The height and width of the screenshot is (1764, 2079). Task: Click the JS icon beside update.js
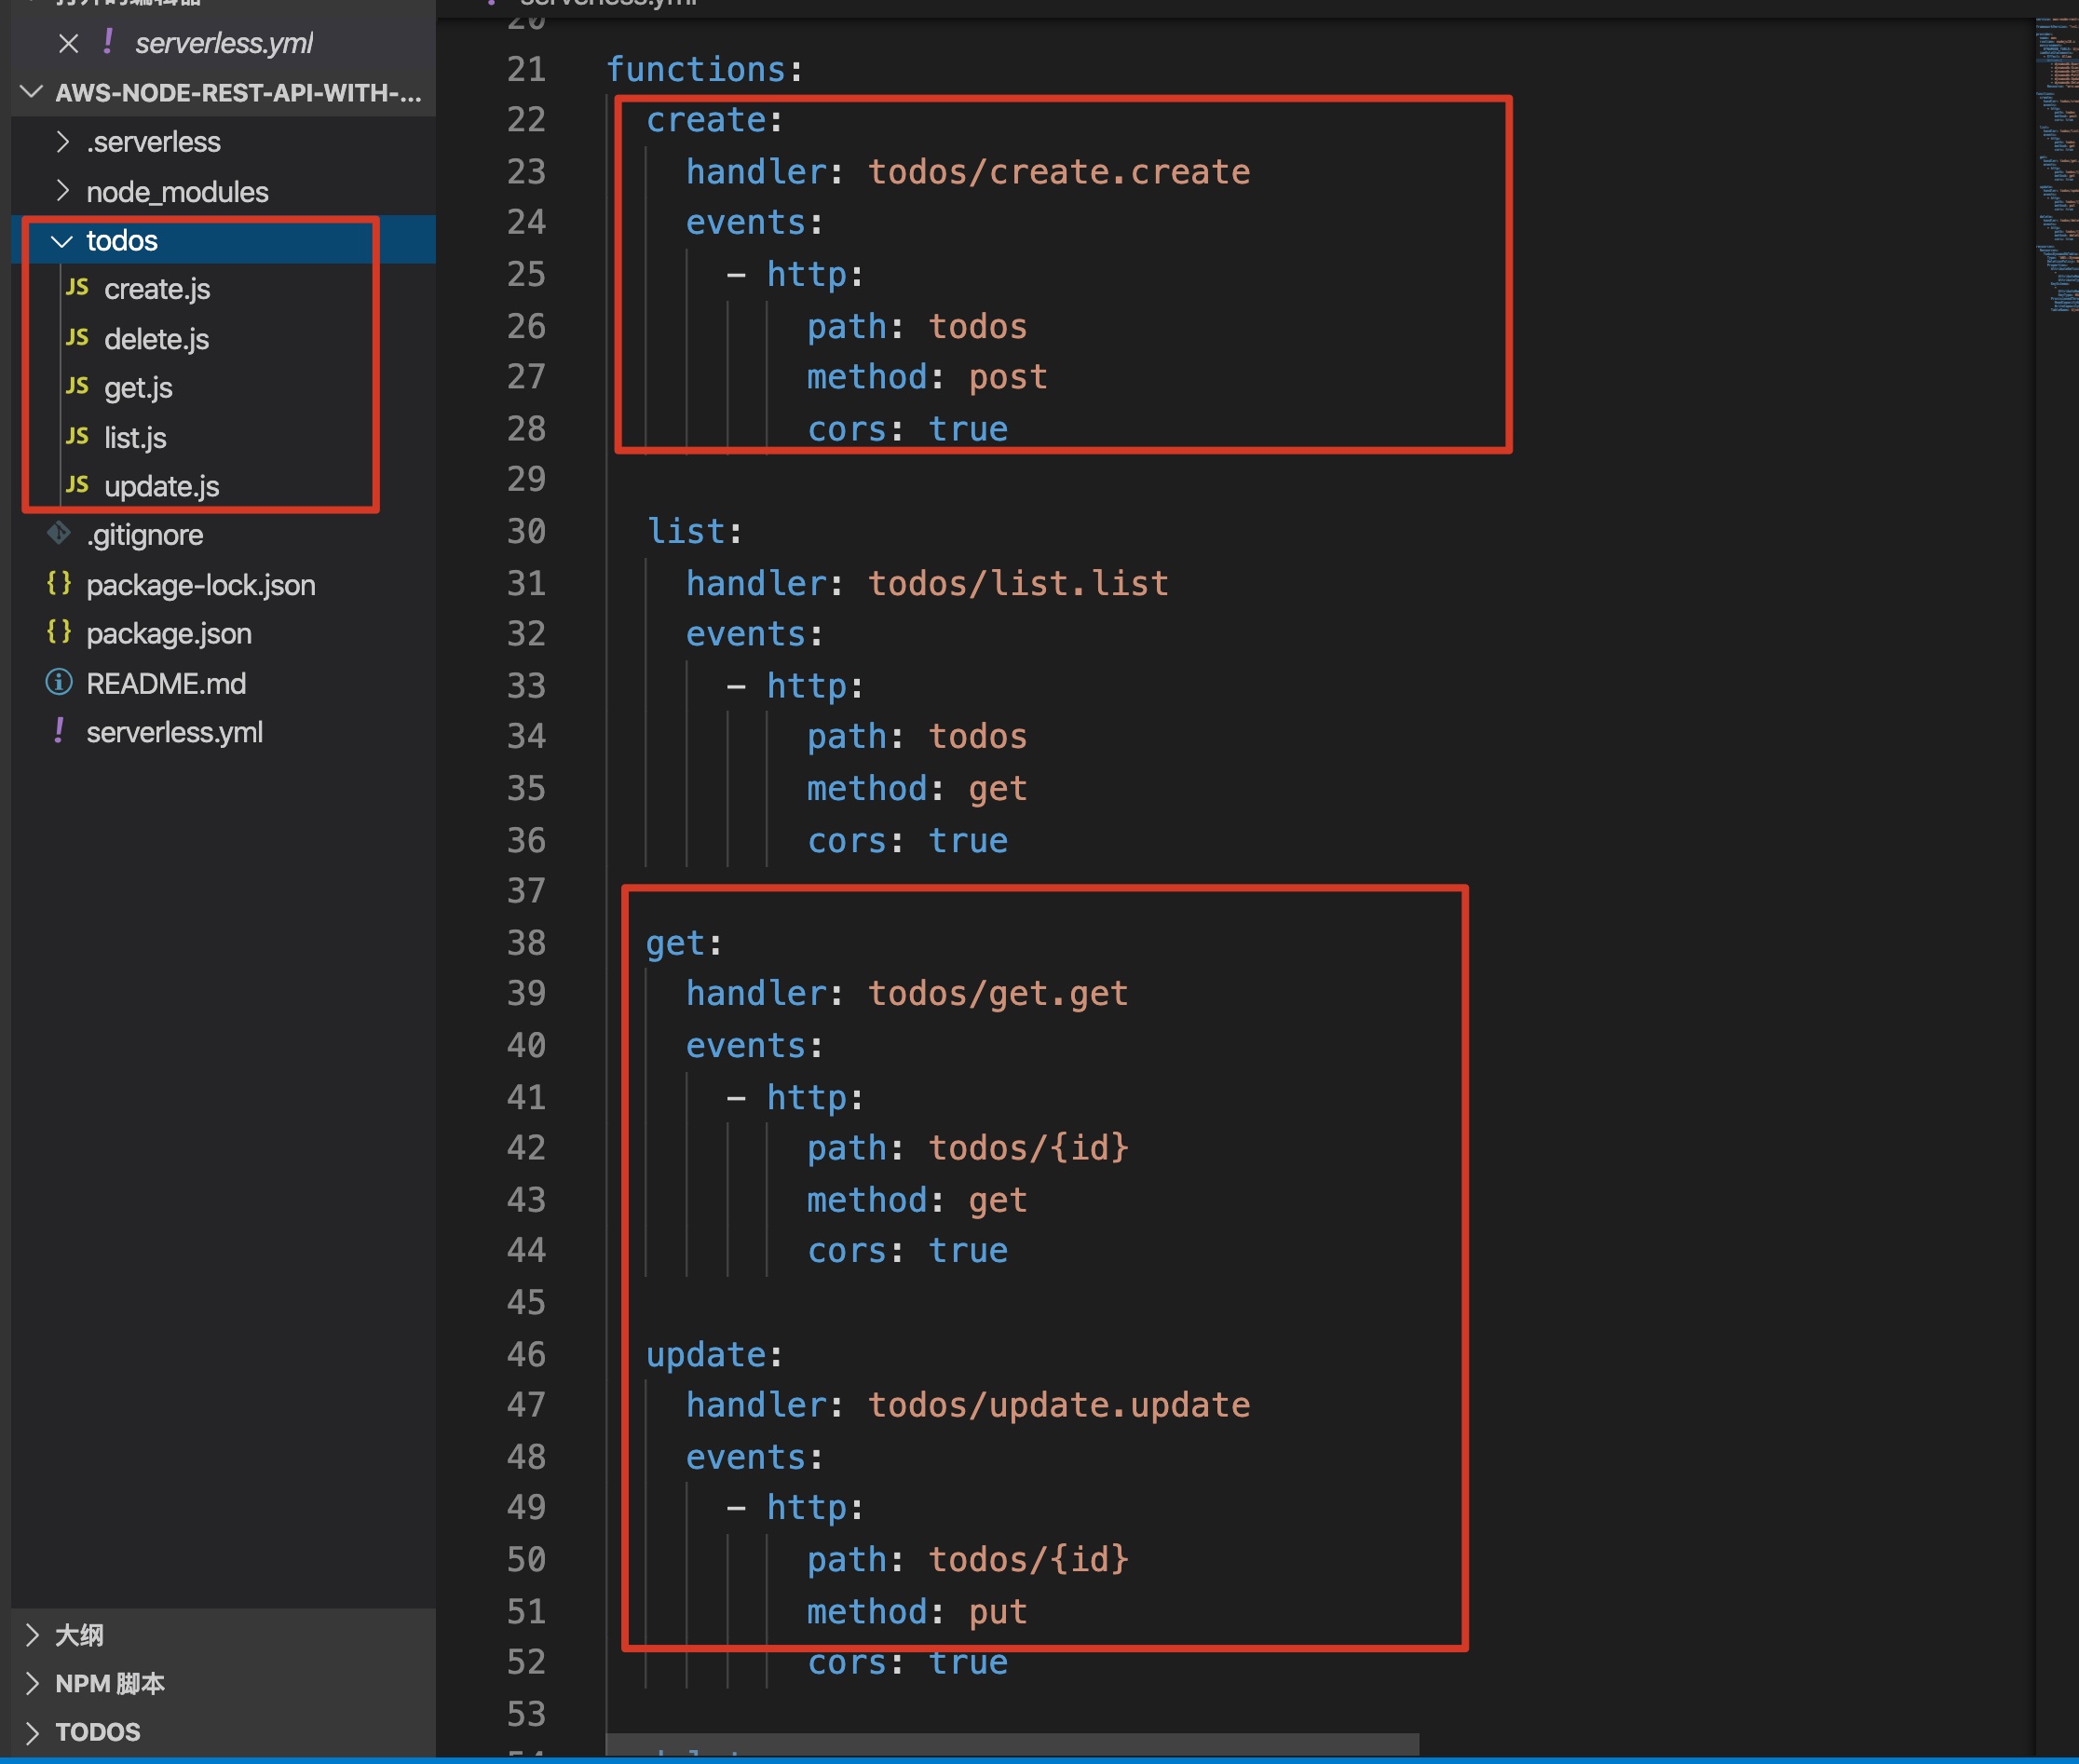[77, 485]
